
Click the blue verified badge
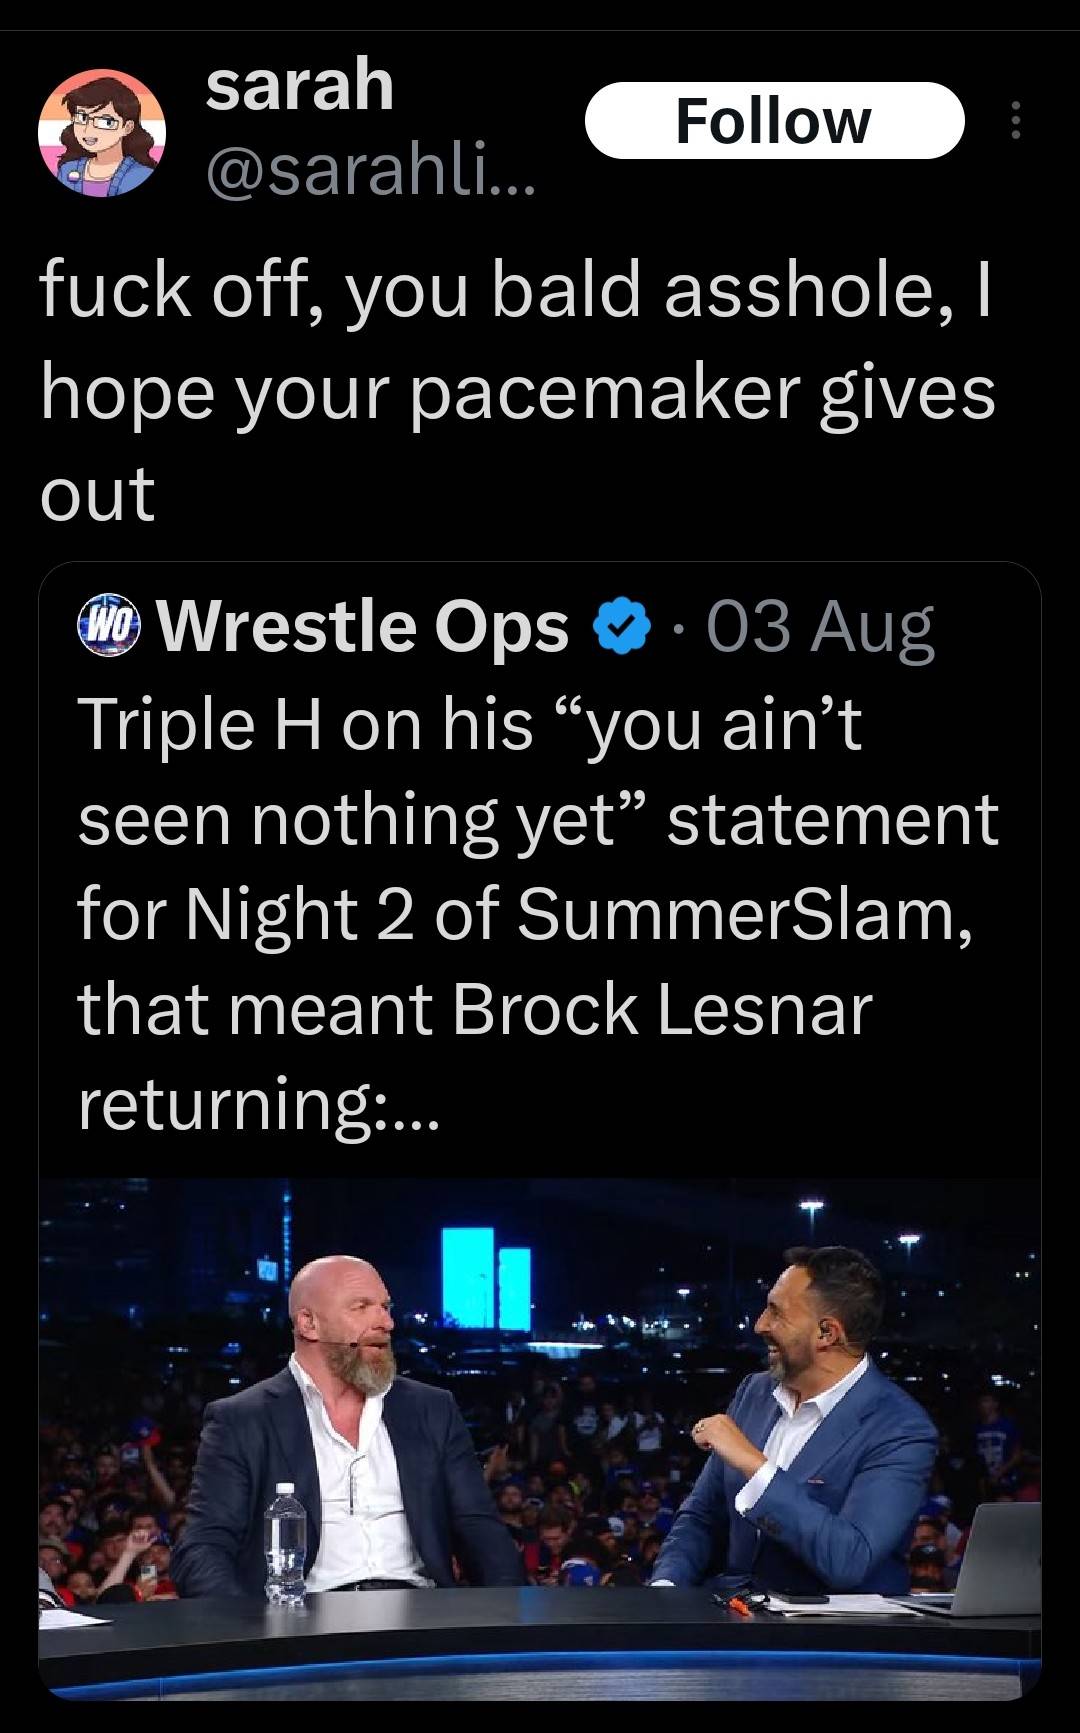(x=622, y=629)
